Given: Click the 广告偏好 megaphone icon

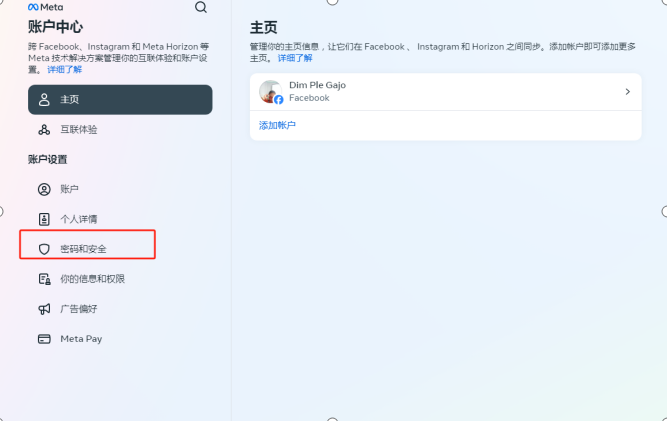Looking at the screenshot, I should pyautogui.click(x=44, y=309).
